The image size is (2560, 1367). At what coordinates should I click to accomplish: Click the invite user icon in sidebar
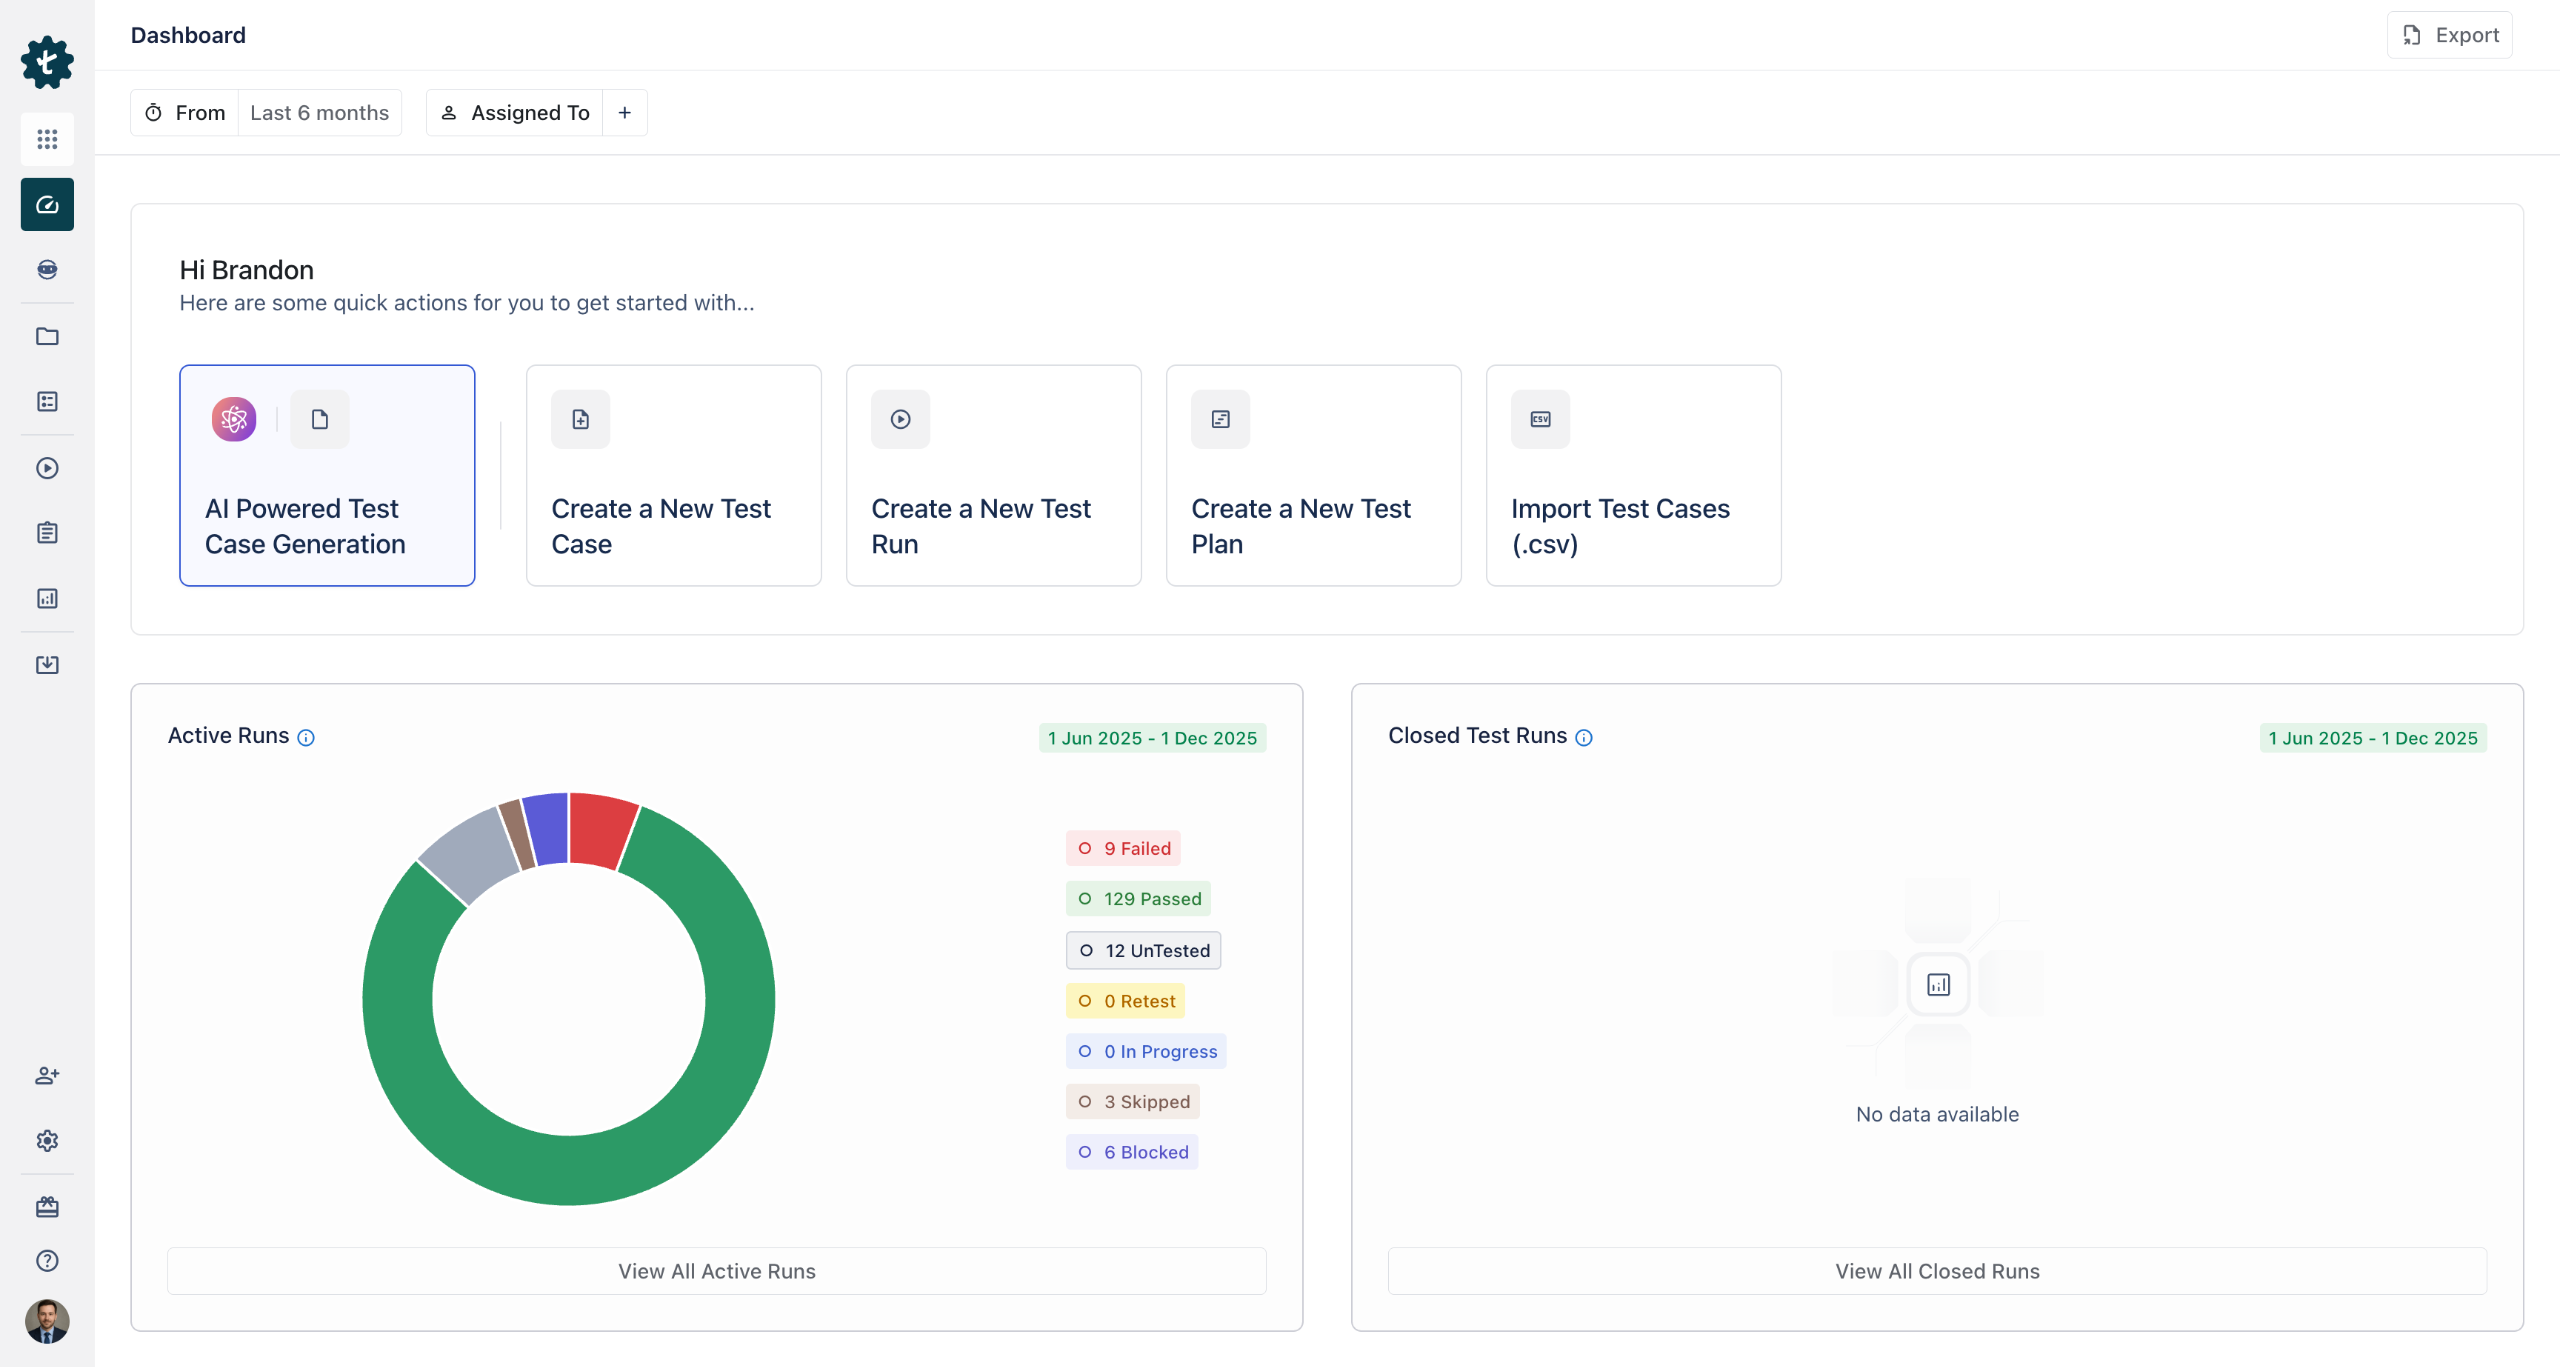[47, 1075]
